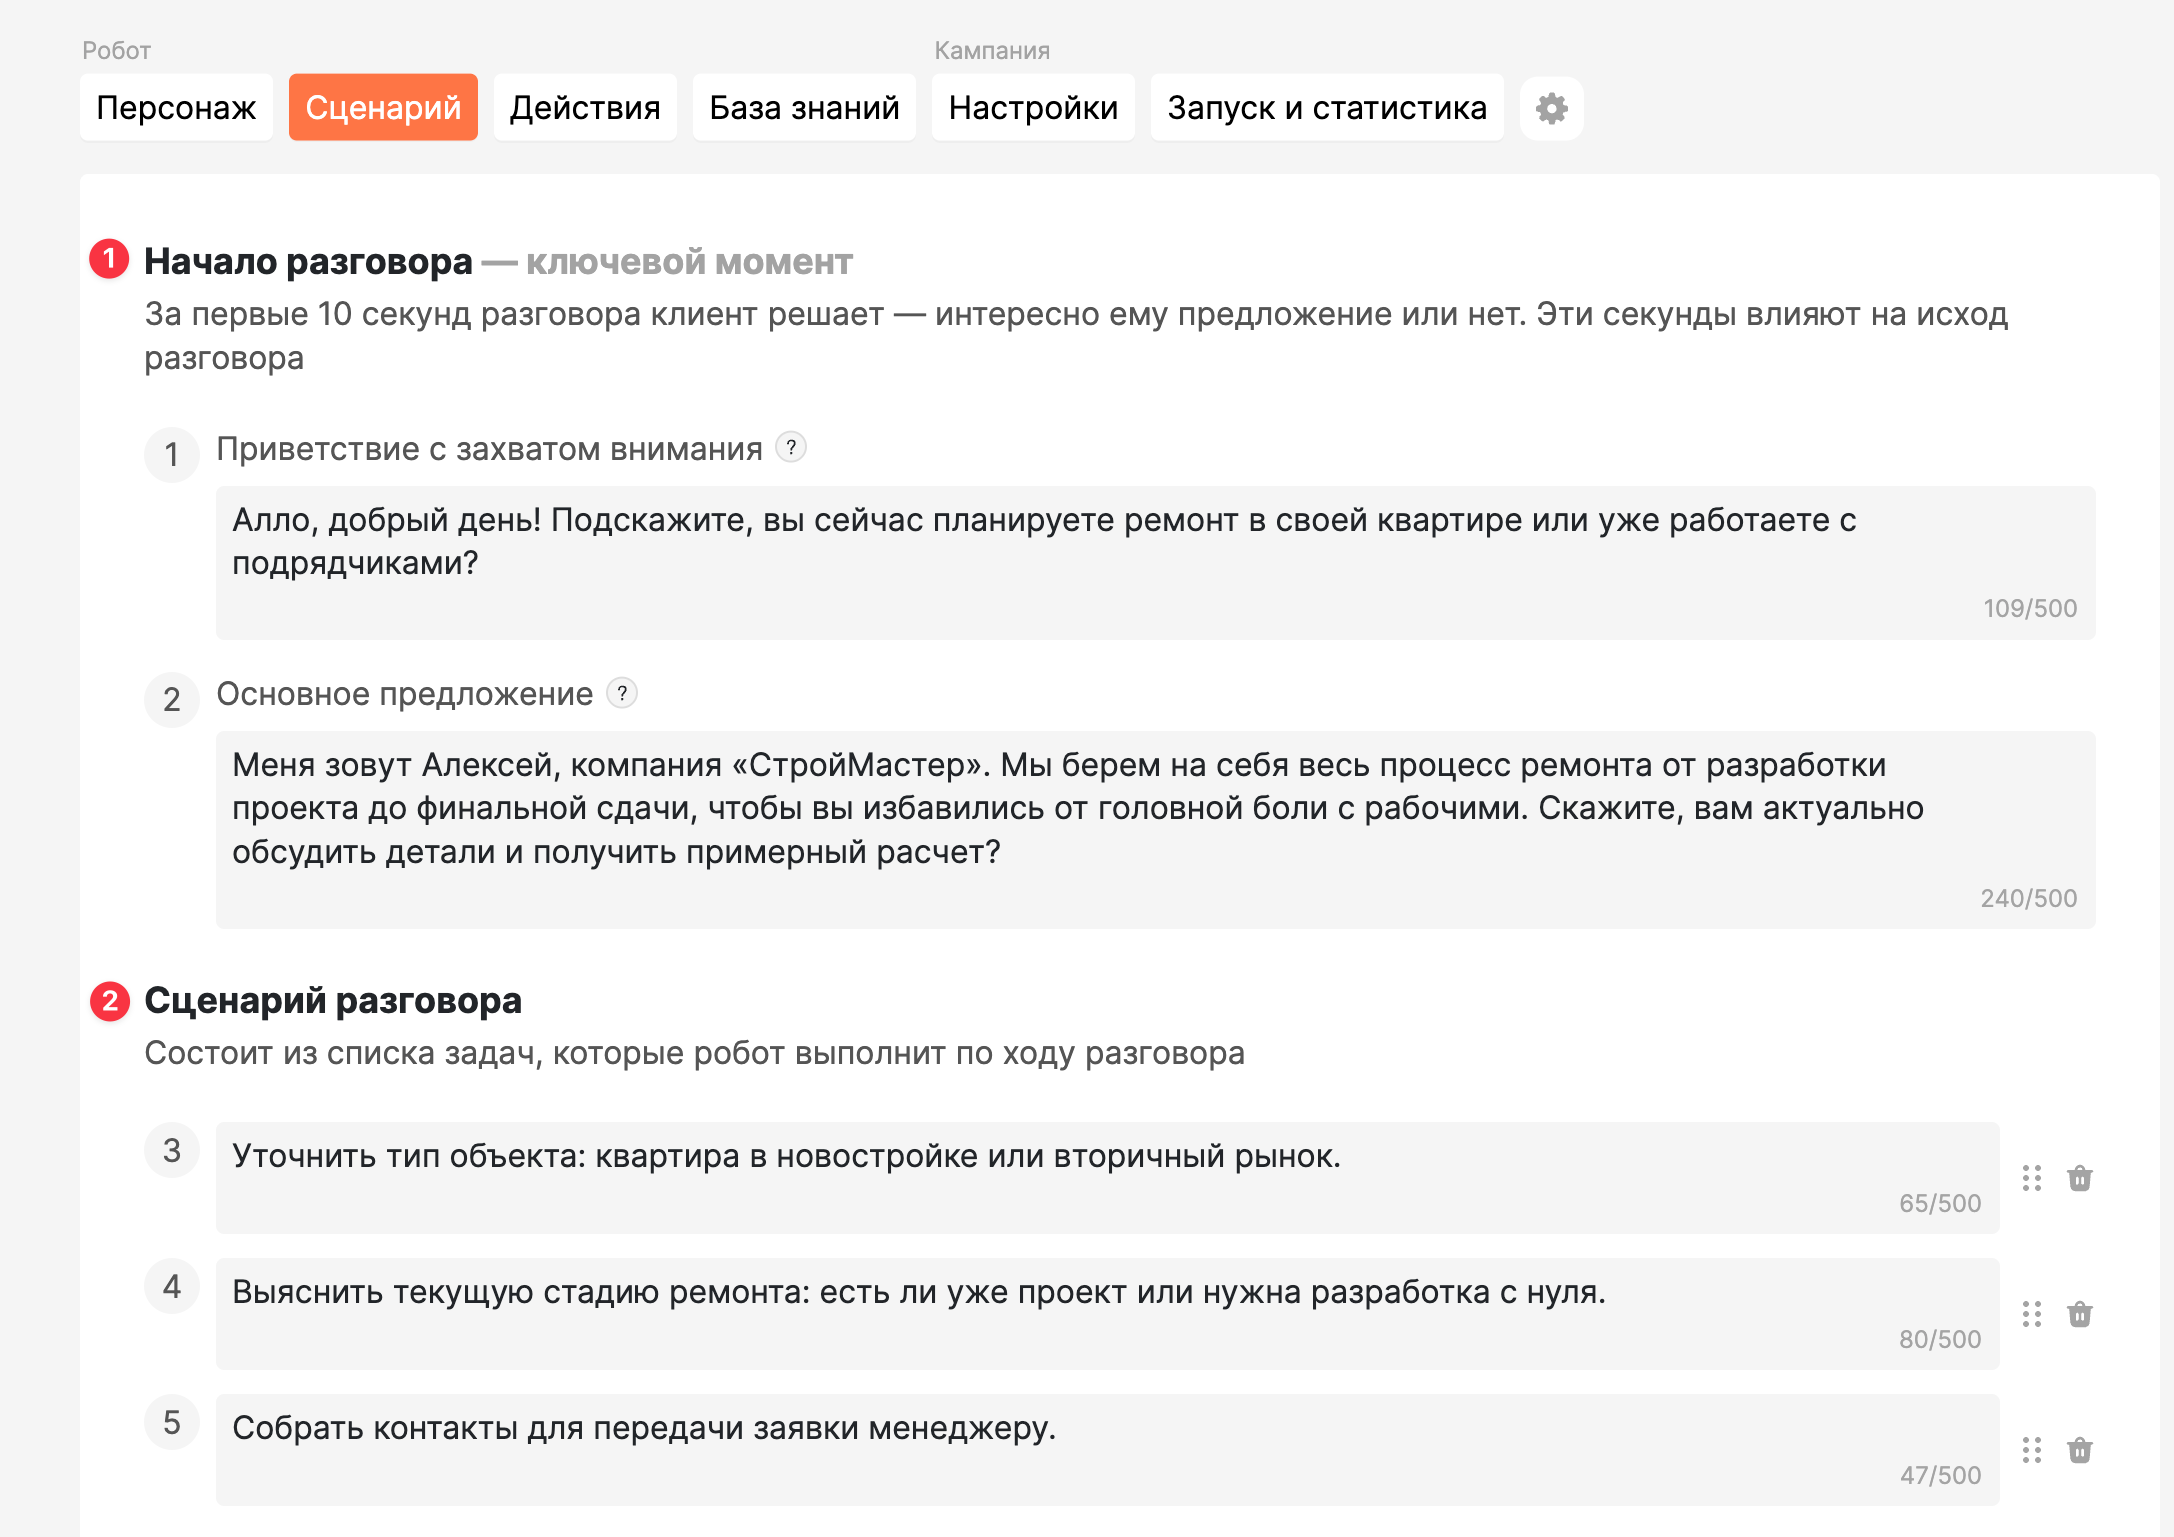Open the campaign Настройки tab
Image resolution: width=2174 pixels, height=1537 pixels.
point(1033,108)
